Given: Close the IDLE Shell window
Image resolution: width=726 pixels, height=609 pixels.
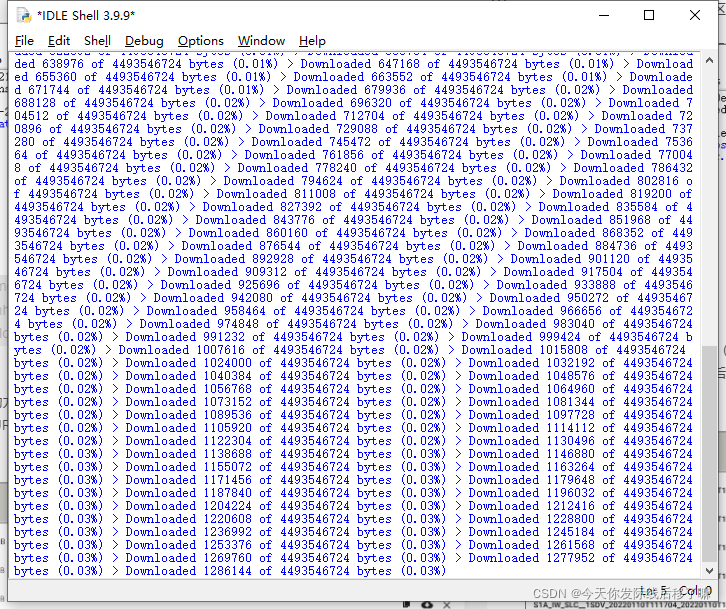Looking at the screenshot, I should click(x=695, y=15).
